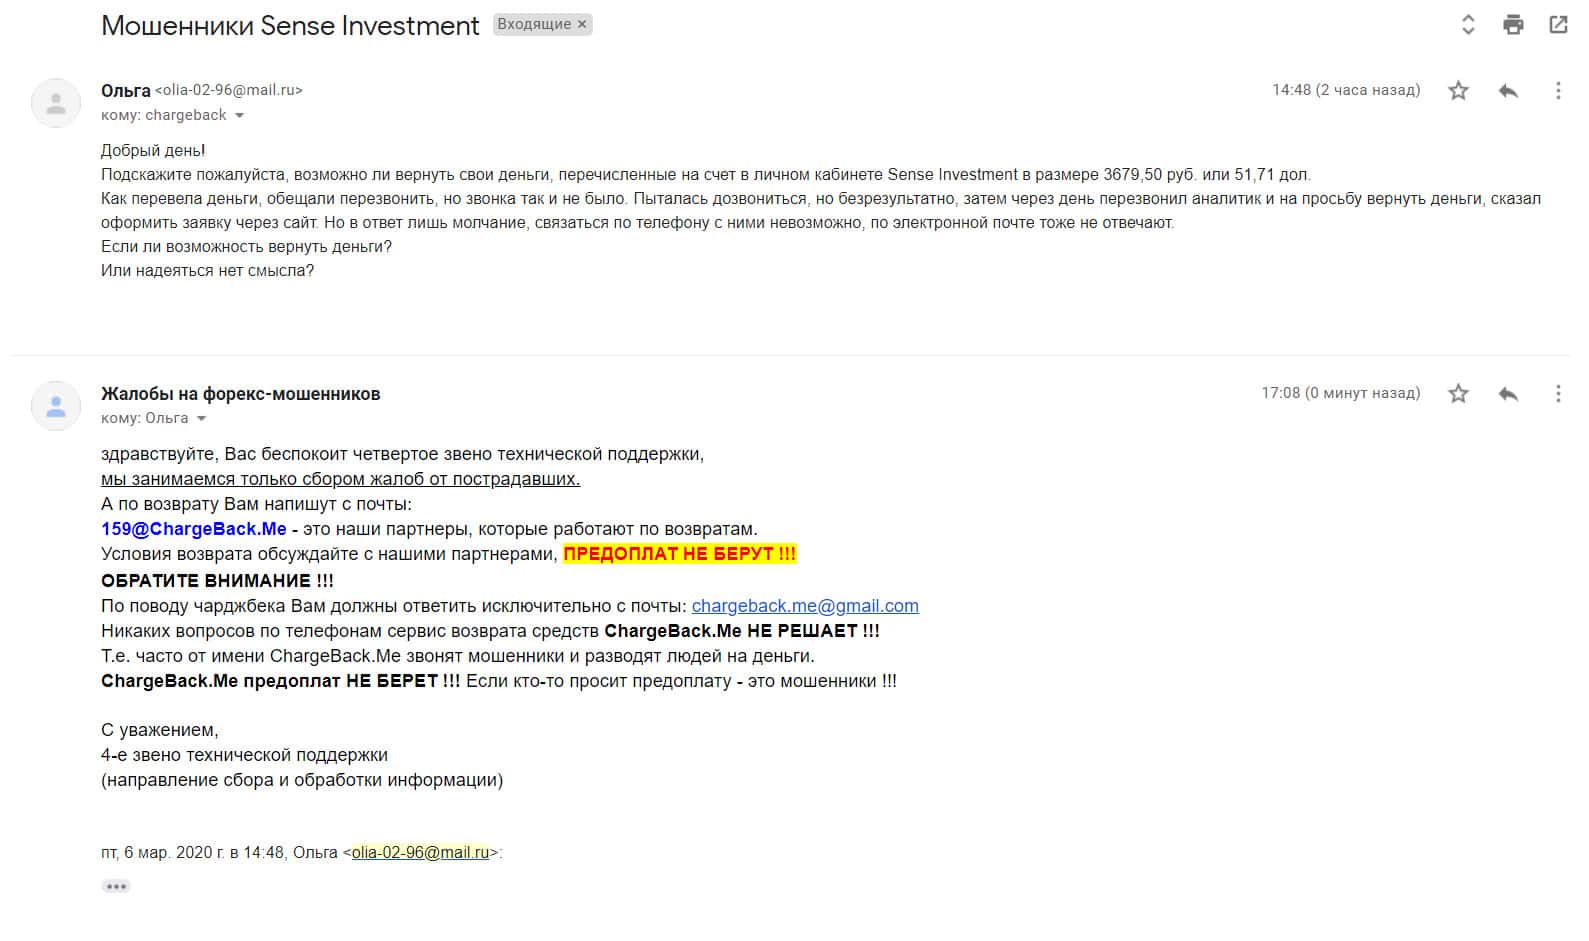Reply to Ольга's first message
1589x941 pixels.
point(1508,91)
